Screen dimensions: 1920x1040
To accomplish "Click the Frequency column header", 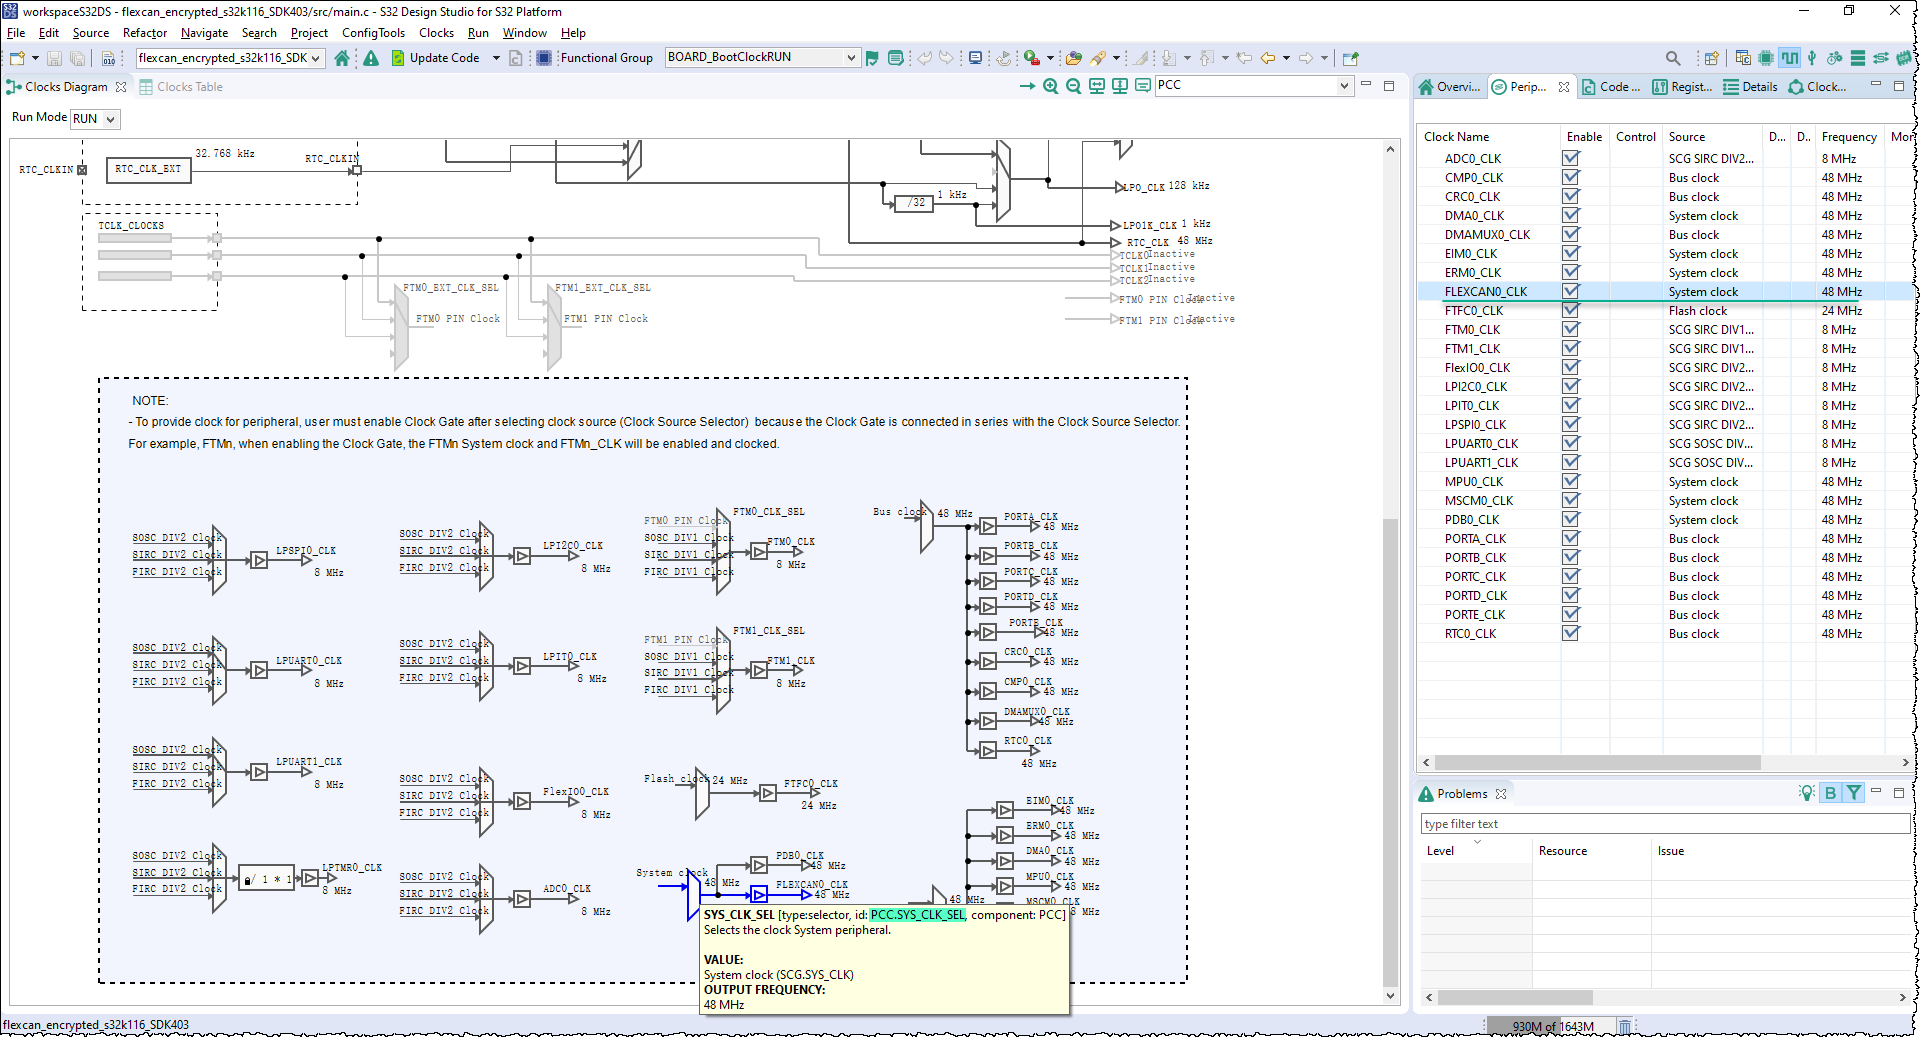I will coord(1848,137).
